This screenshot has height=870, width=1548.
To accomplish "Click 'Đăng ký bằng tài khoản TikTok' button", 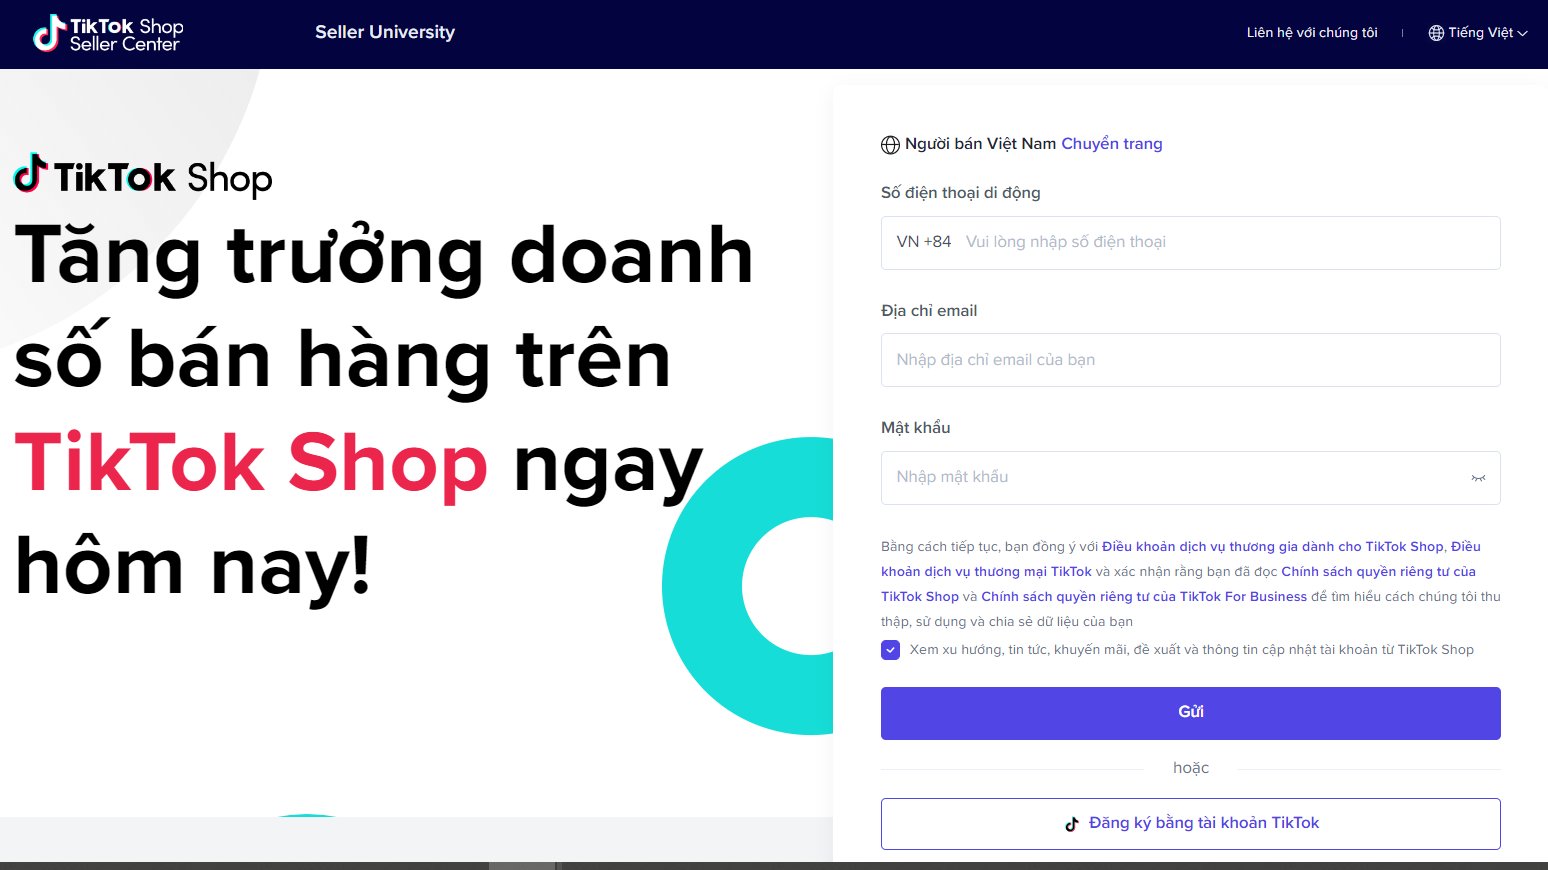I will coord(1190,824).
